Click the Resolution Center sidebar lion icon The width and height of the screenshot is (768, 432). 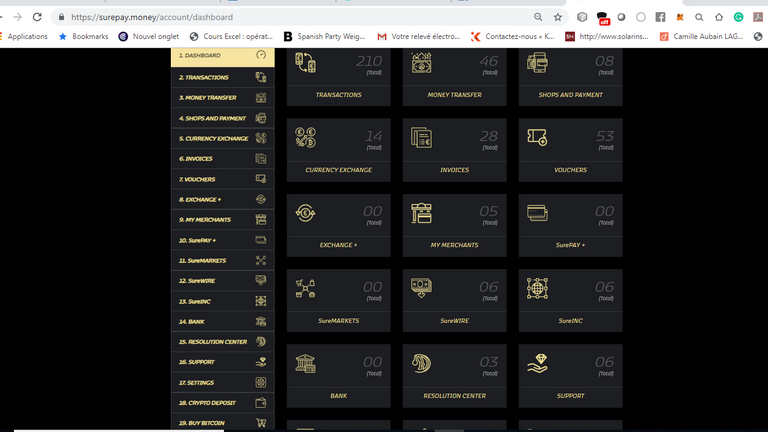261,341
